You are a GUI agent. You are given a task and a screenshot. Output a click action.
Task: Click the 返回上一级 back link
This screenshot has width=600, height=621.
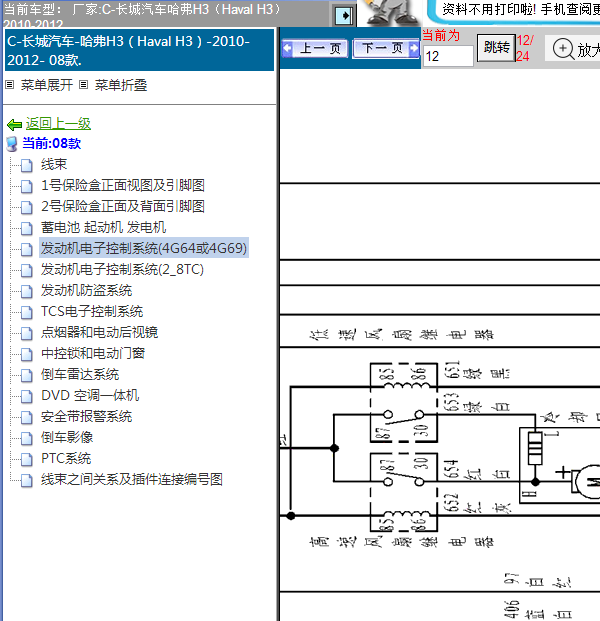click(58, 124)
